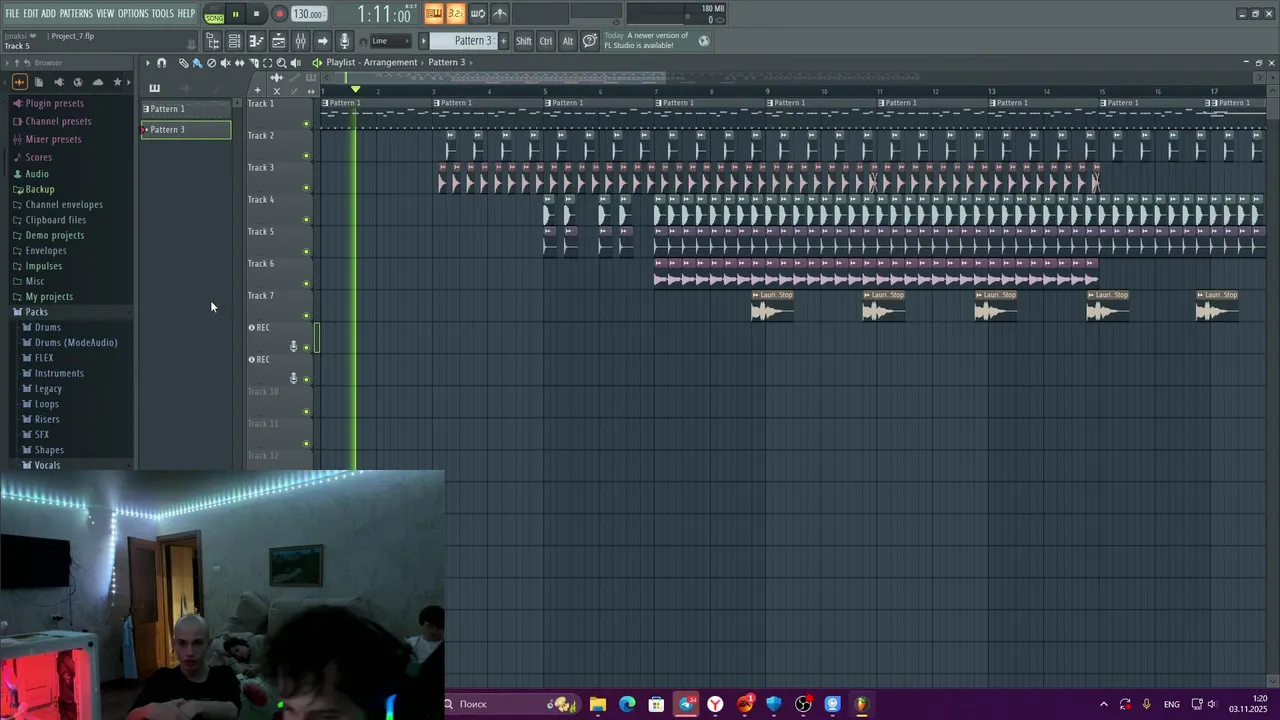Expand the Loops folder in browser
The width and height of the screenshot is (1280, 720).
pos(46,404)
